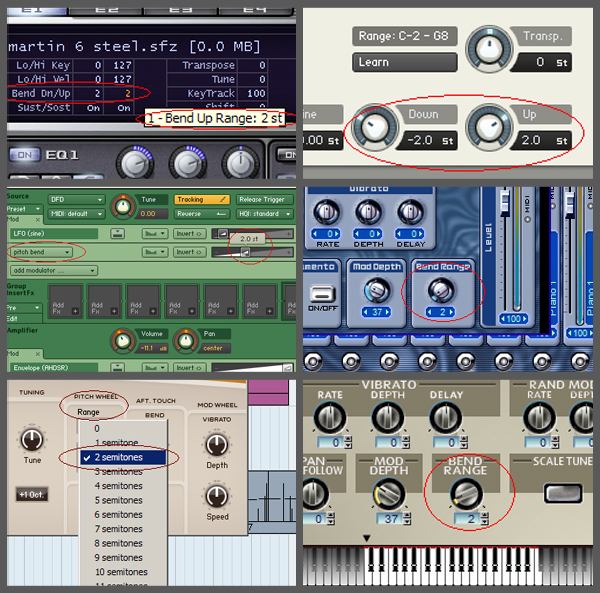The height and width of the screenshot is (593, 600).
Task: Select 10 semitones menu entry
Action: pos(123,572)
